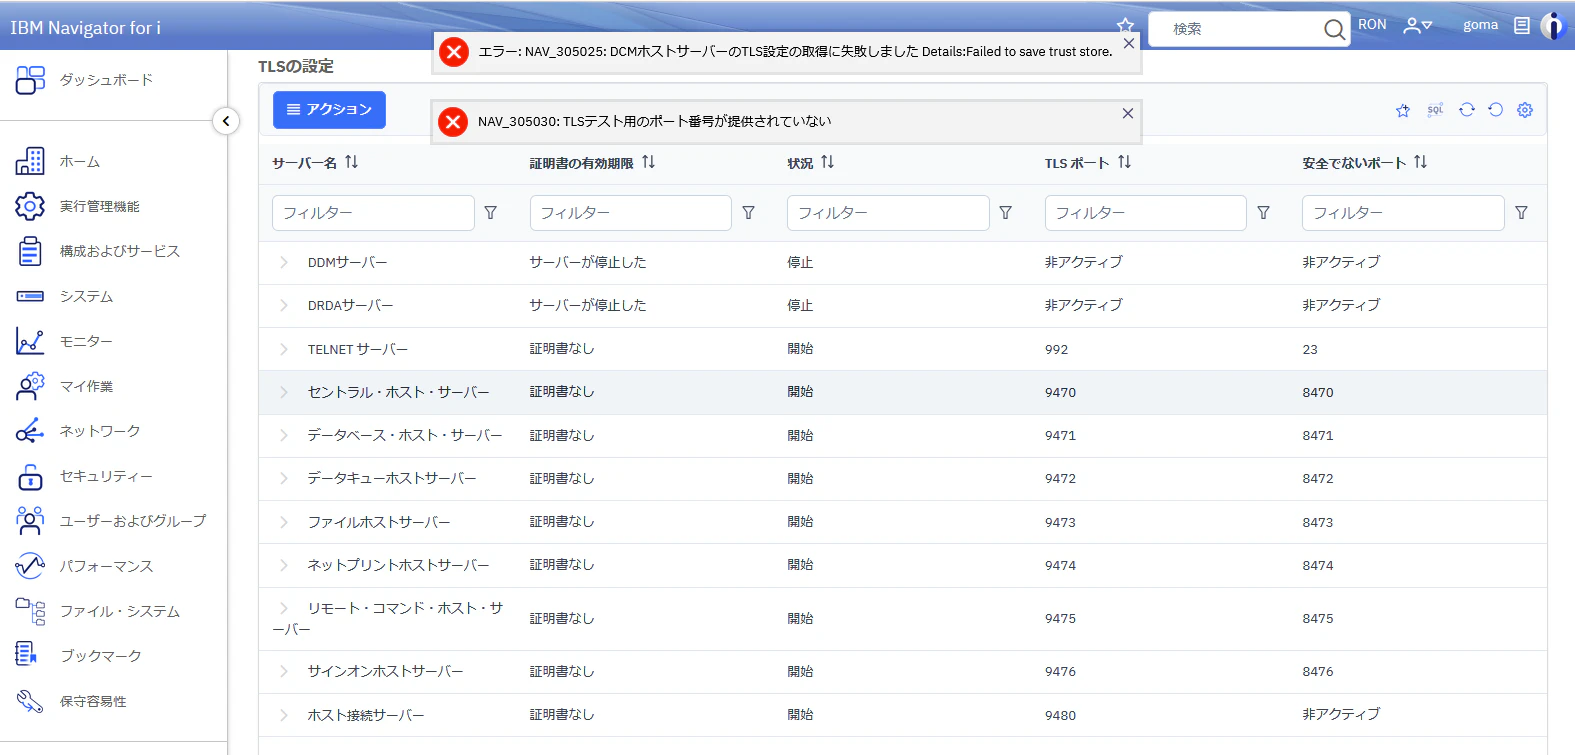The image size is (1575, 755).
Task: Select the セキュリティー menu label
Action: 106,476
